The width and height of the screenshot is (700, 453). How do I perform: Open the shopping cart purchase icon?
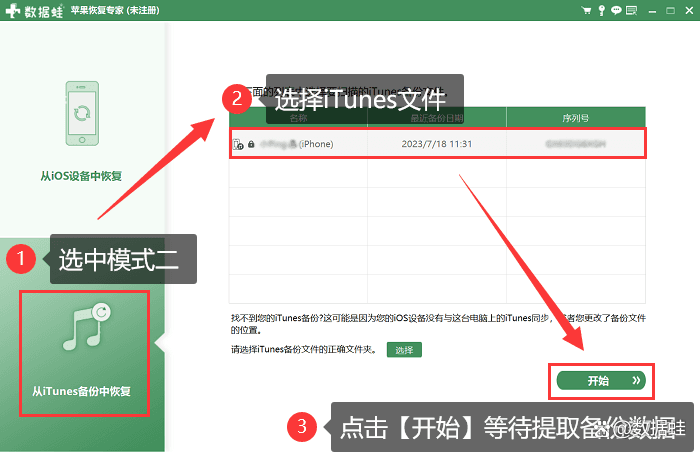click(586, 10)
